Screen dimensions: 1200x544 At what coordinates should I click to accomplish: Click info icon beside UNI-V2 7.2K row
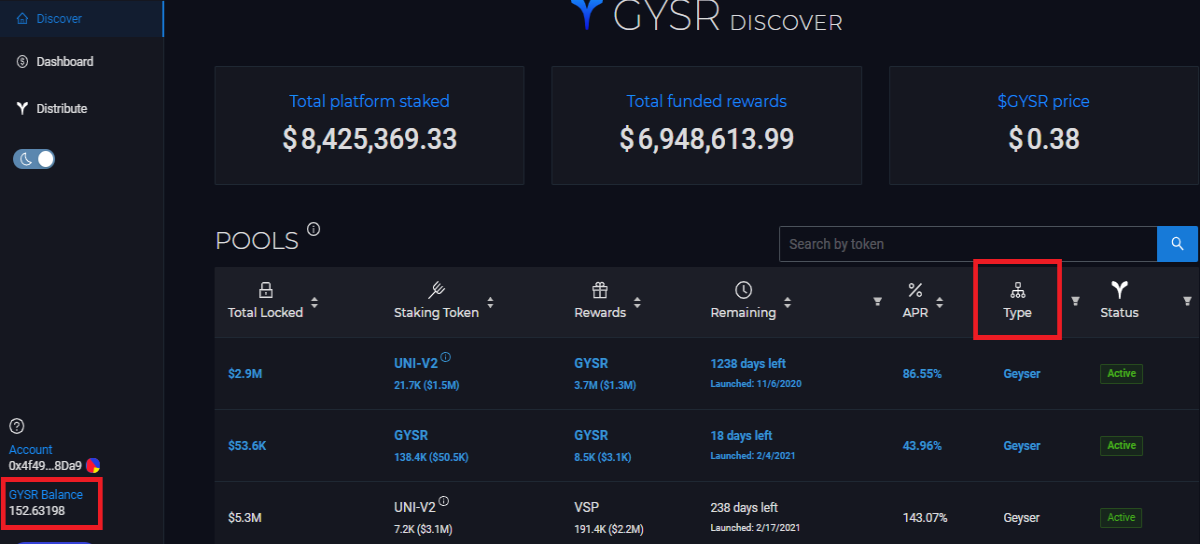coord(444,501)
